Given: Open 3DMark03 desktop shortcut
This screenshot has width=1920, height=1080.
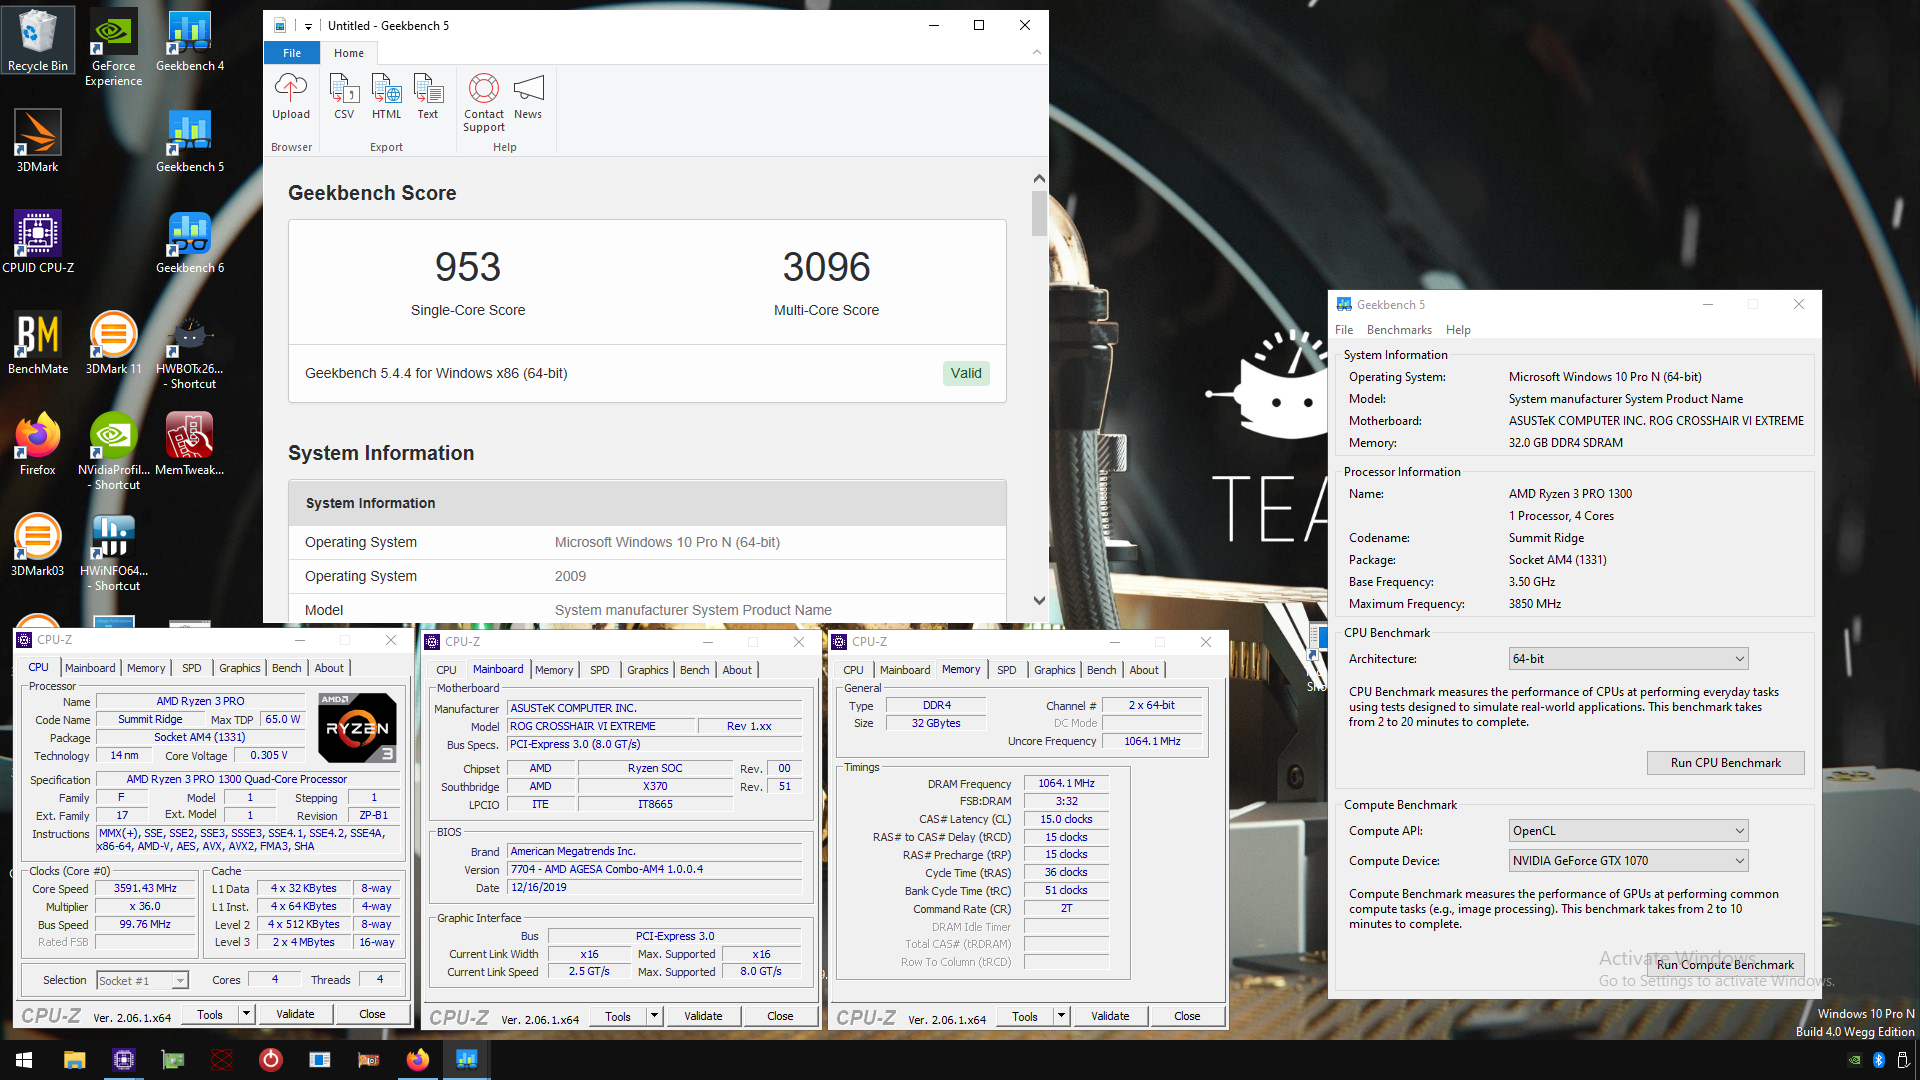Looking at the screenshot, I should coord(38,545).
